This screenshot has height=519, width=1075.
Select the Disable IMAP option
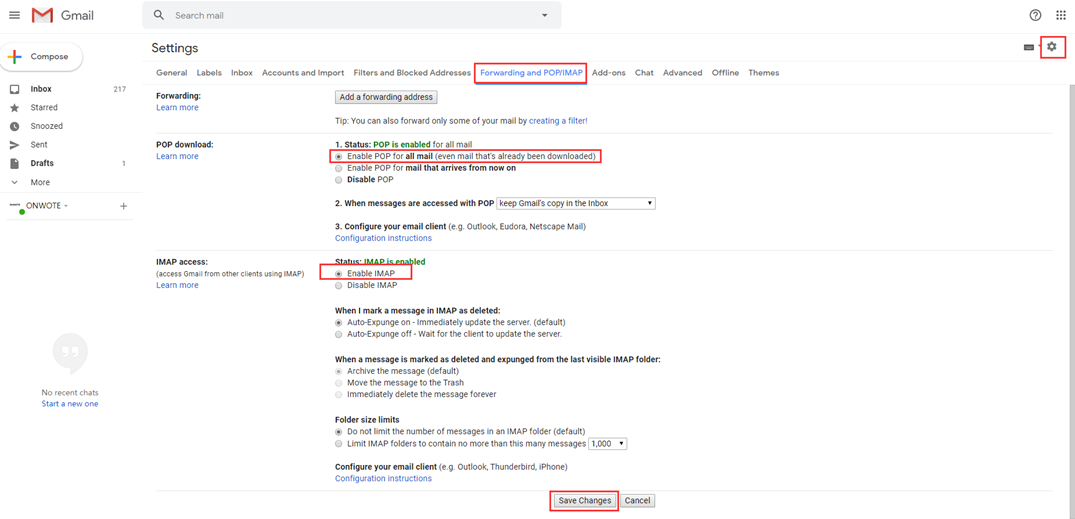(x=339, y=286)
